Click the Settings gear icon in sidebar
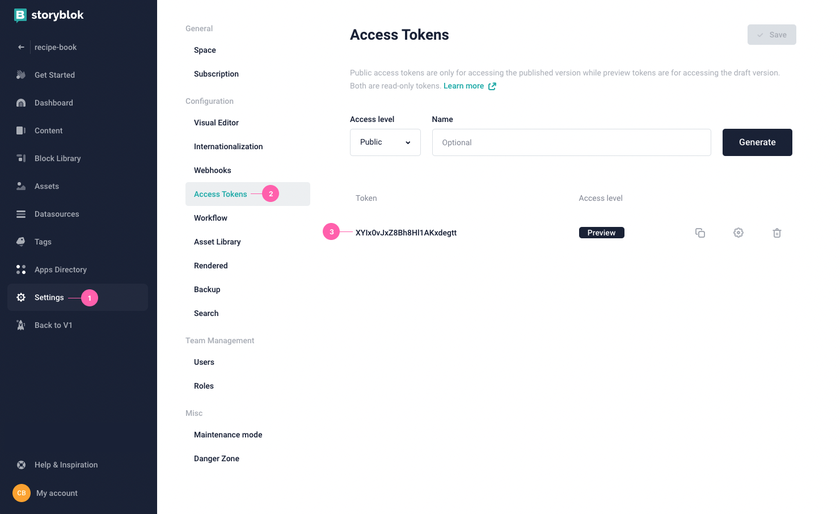The image size is (840, 514). (21, 297)
